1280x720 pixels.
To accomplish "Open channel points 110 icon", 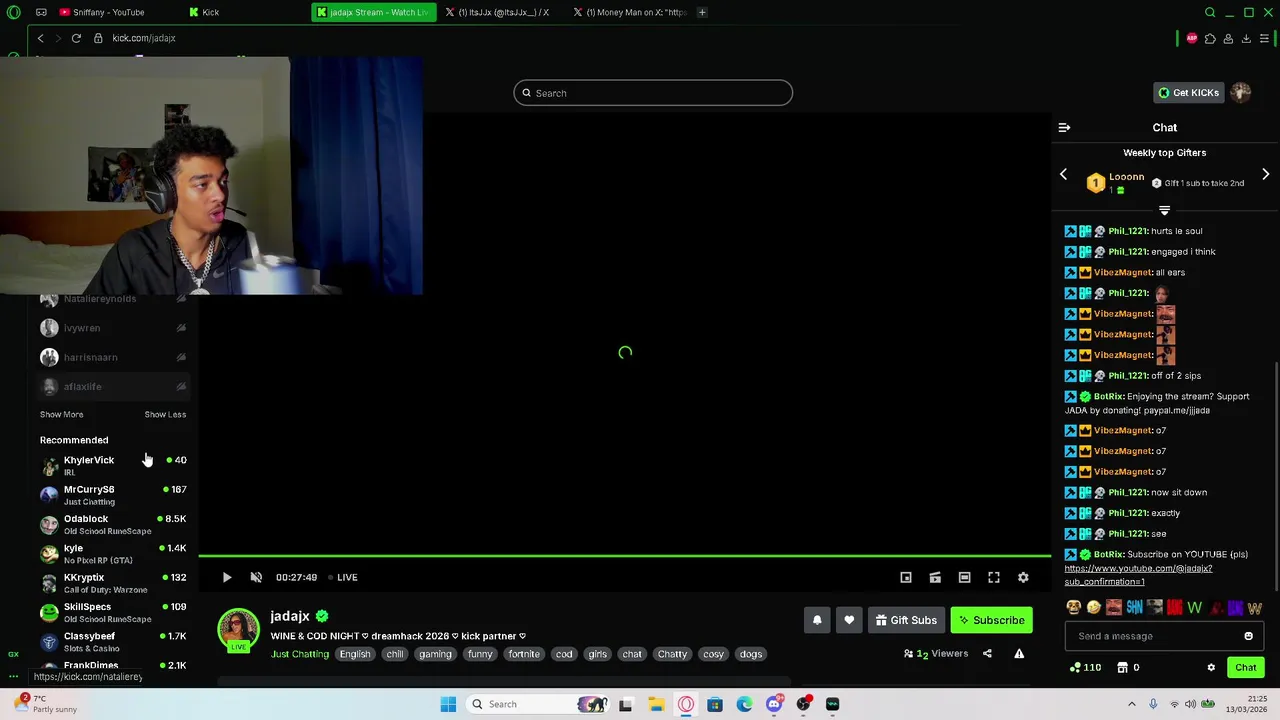I will (1085, 667).
